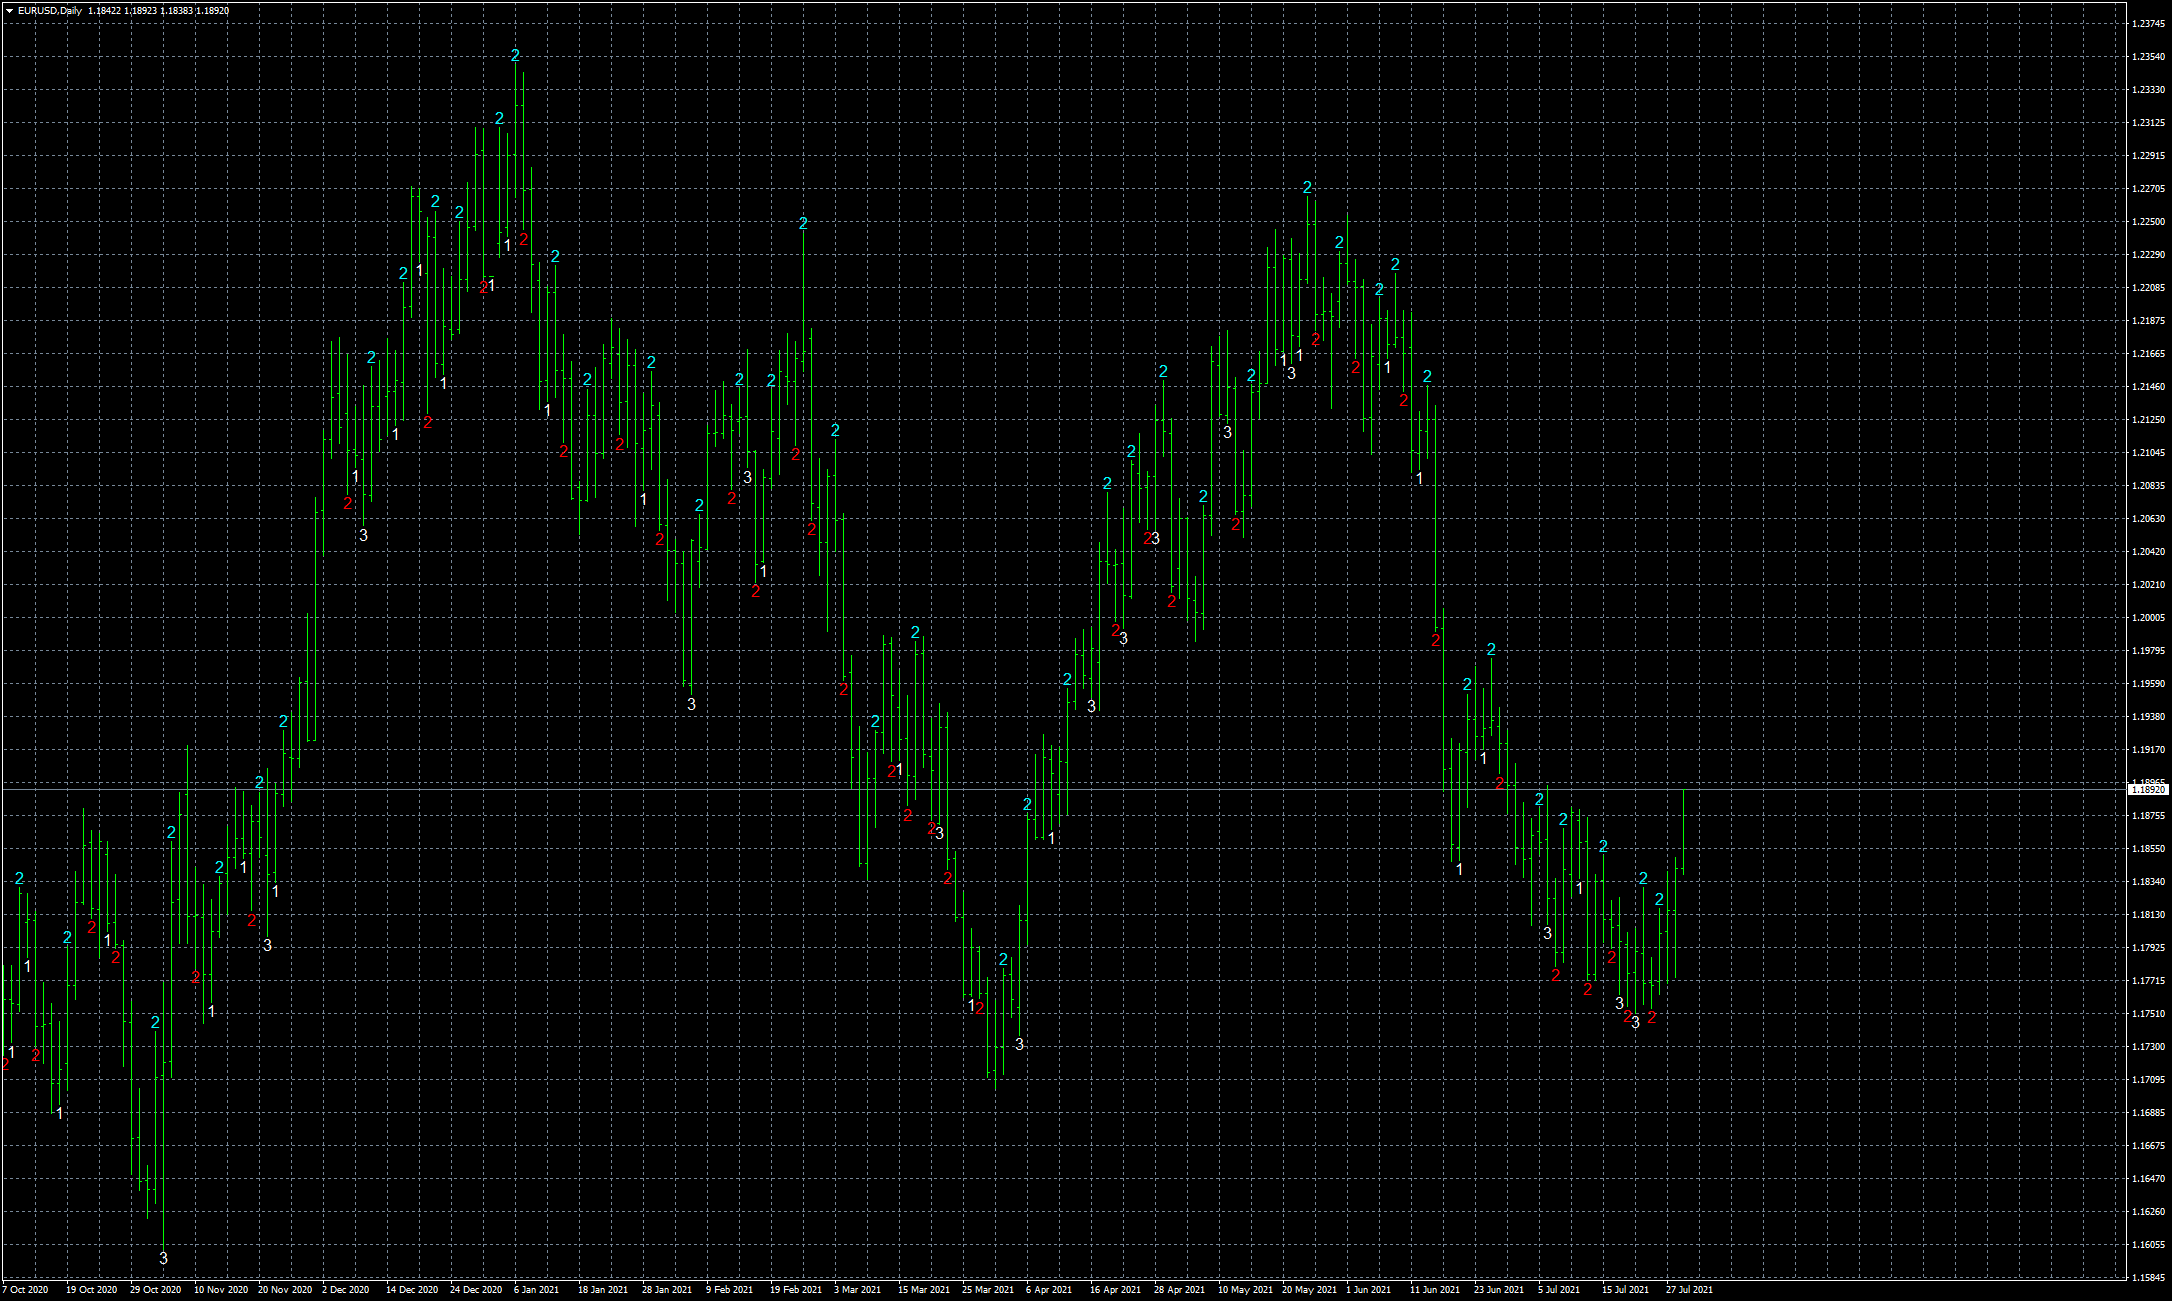Select the 1.23745 price scale label
This screenshot has width=2172, height=1301.
pyautogui.click(x=2148, y=24)
